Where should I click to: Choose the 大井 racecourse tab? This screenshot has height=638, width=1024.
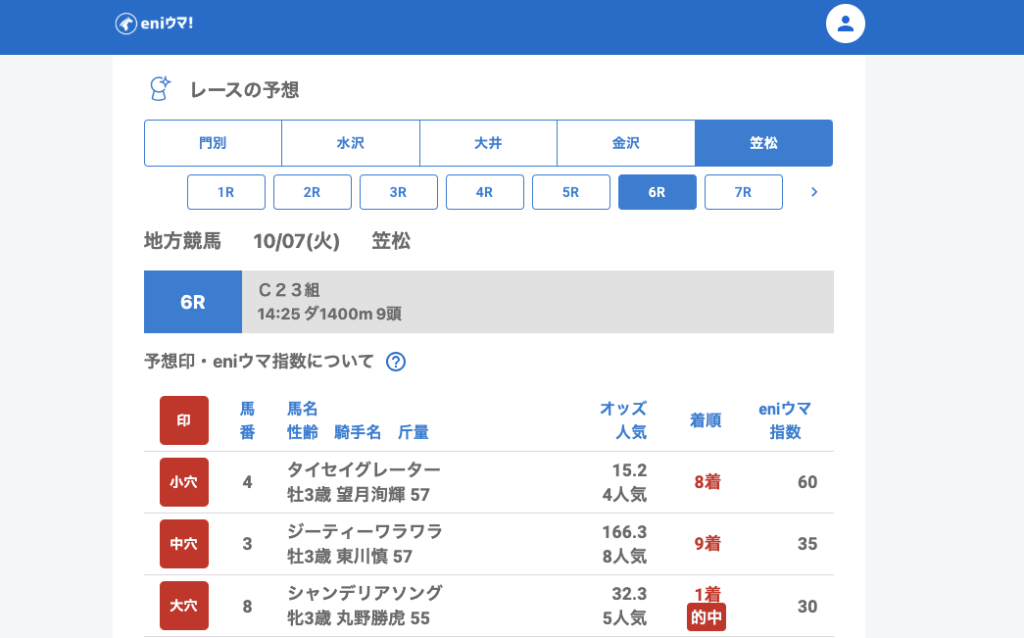(488, 143)
